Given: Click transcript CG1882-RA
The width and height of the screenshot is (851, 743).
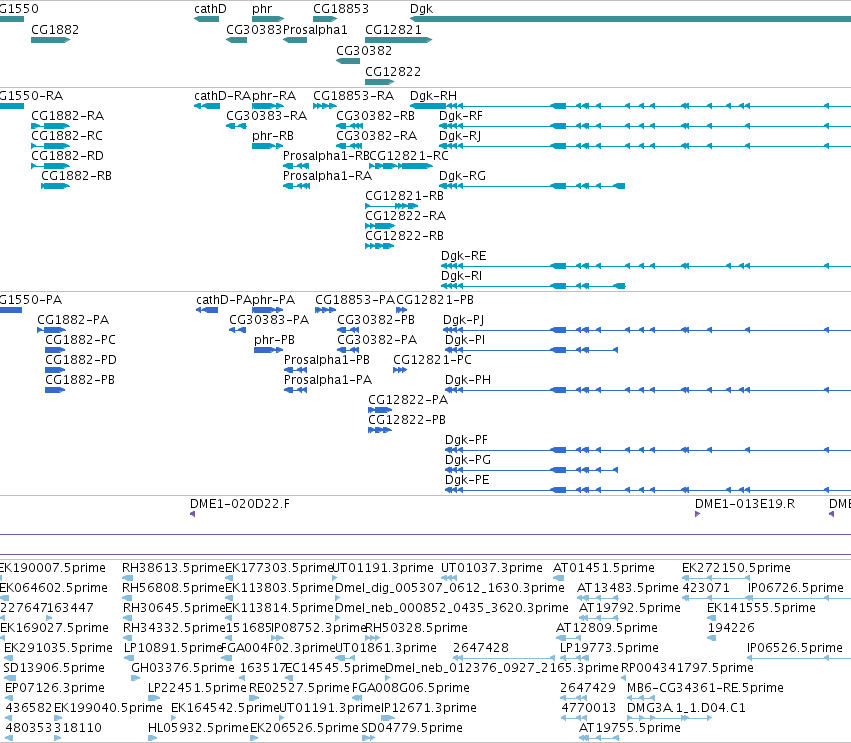Looking at the screenshot, I should click(67, 116).
